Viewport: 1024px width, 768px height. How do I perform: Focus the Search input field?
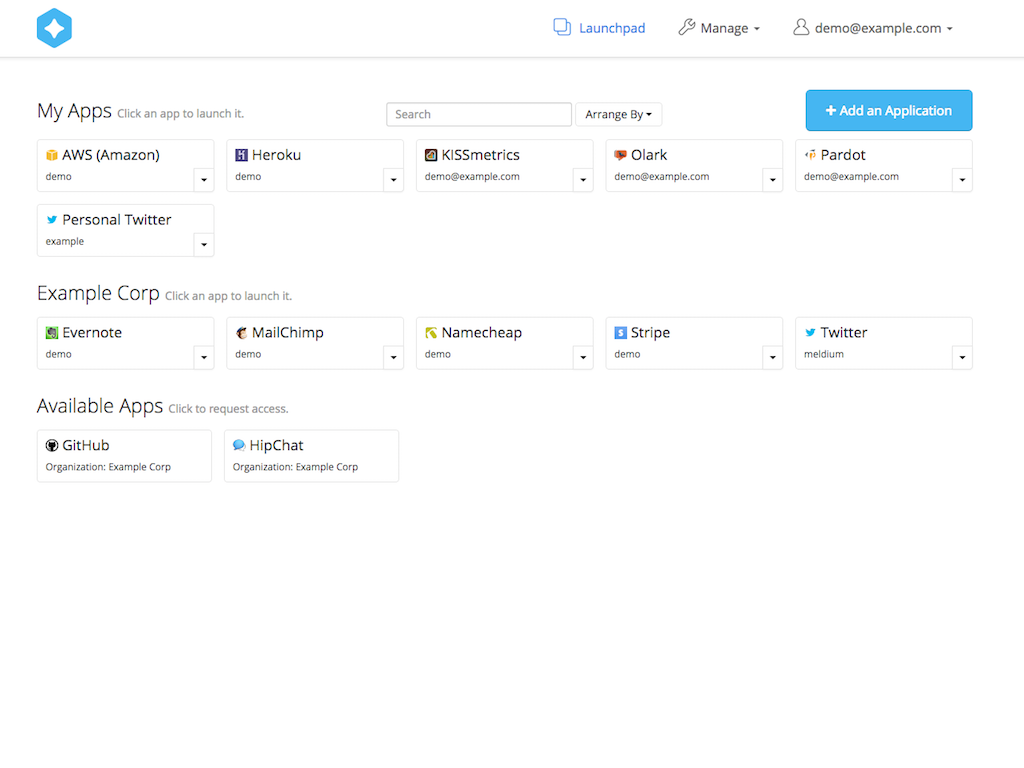point(479,115)
